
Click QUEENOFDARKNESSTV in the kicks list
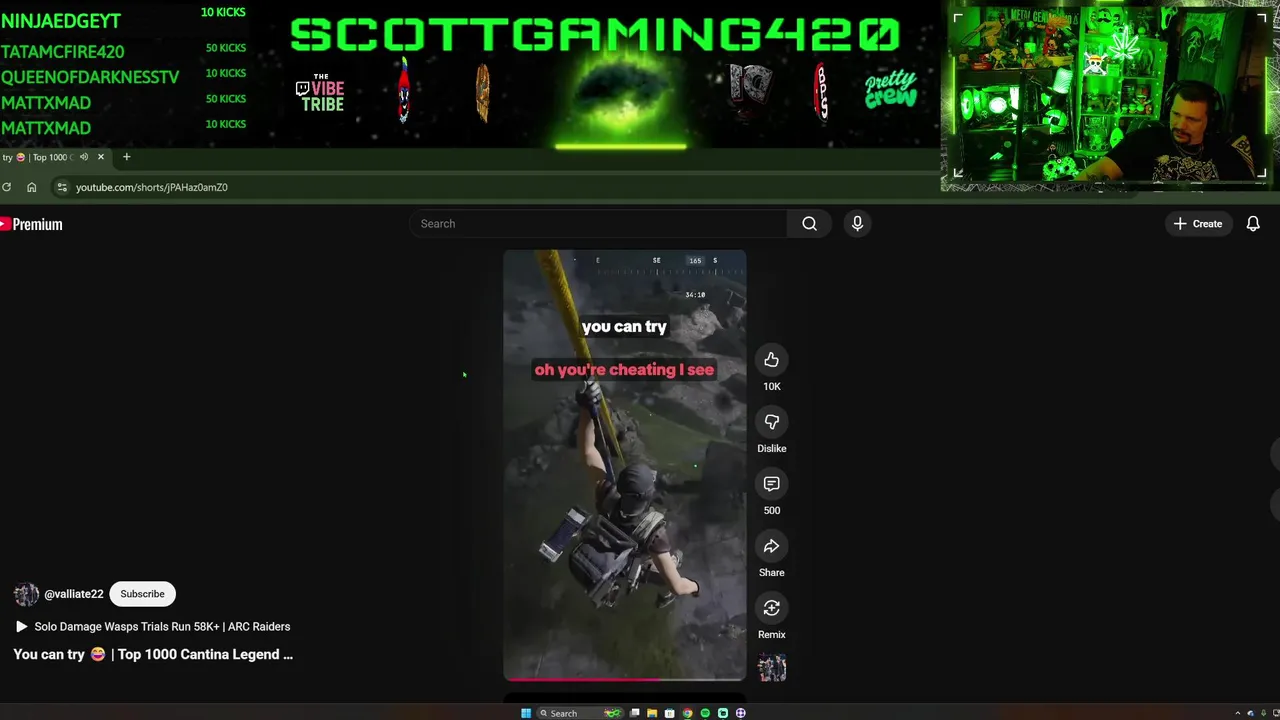coord(90,77)
